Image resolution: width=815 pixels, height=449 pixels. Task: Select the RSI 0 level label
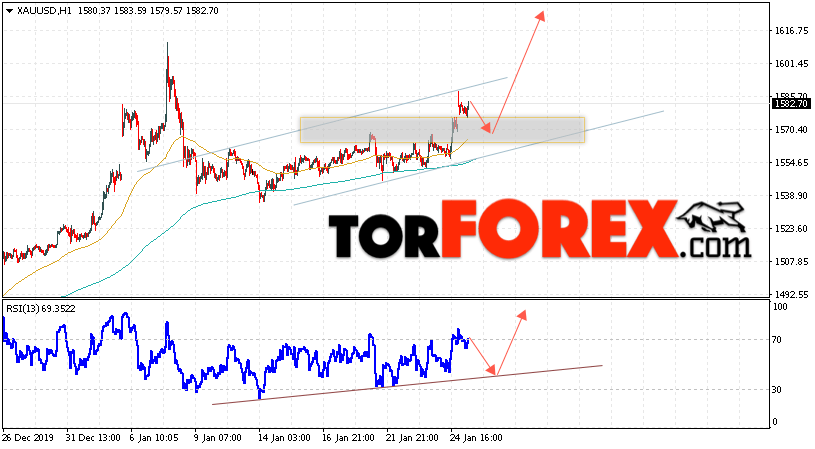[x=774, y=422]
